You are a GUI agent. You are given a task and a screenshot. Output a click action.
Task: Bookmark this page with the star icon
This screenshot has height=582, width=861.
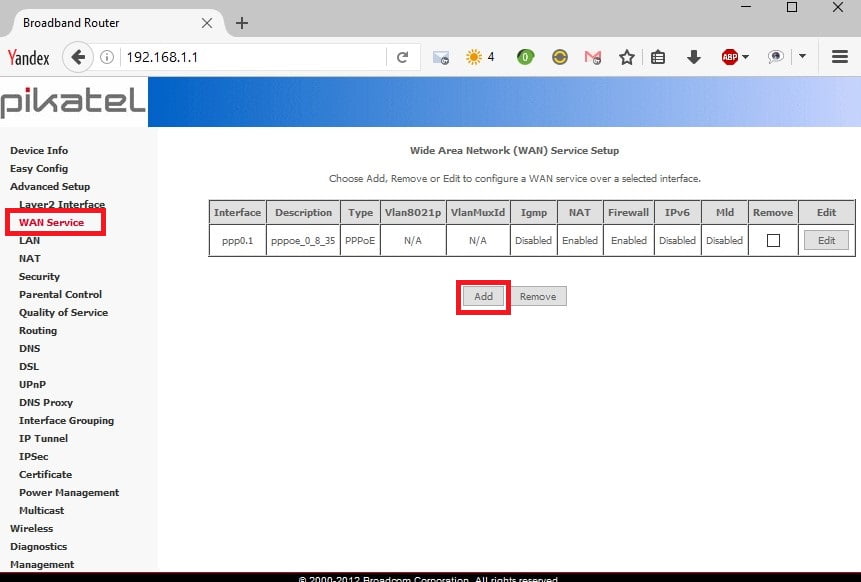[626, 57]
